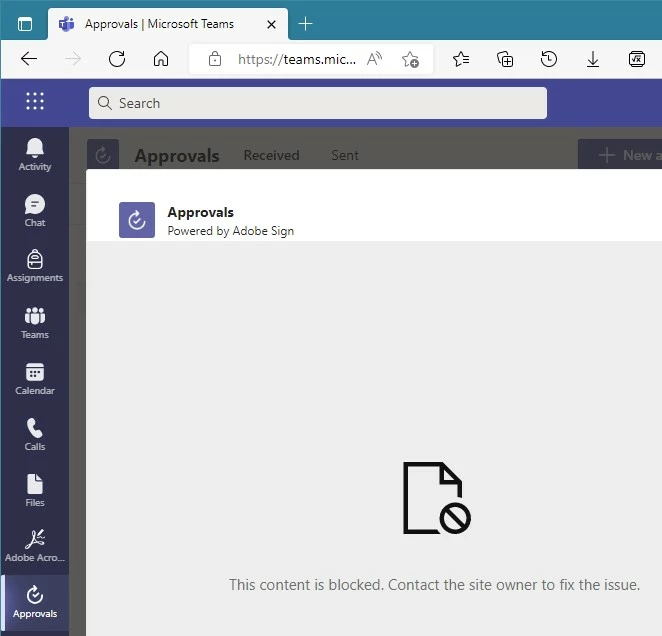Open the Adobe Acrobat app in the sidebar
The width and height of the screenshot is (662, 636).
coord(35,546)
